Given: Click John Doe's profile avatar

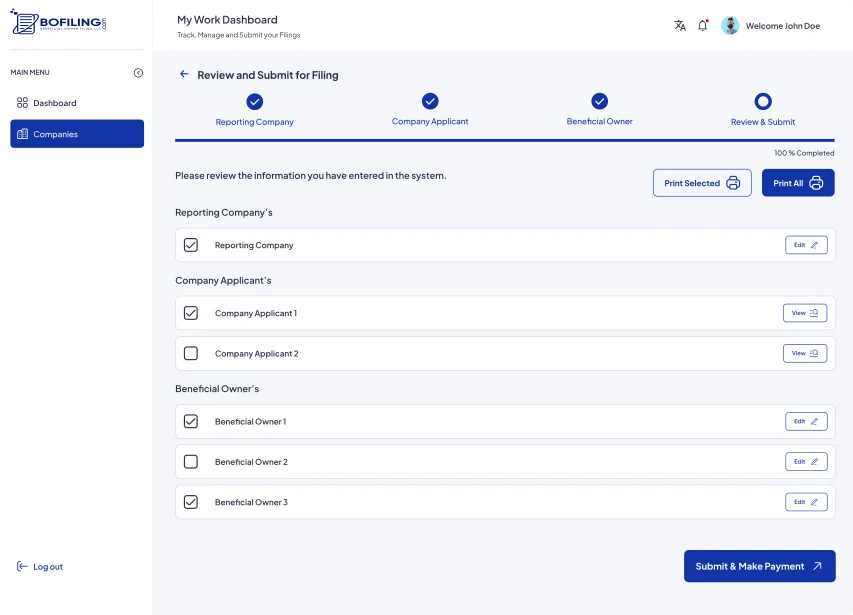Looking at the screenshot, I should pyautogui.click(x=730, y=26).
